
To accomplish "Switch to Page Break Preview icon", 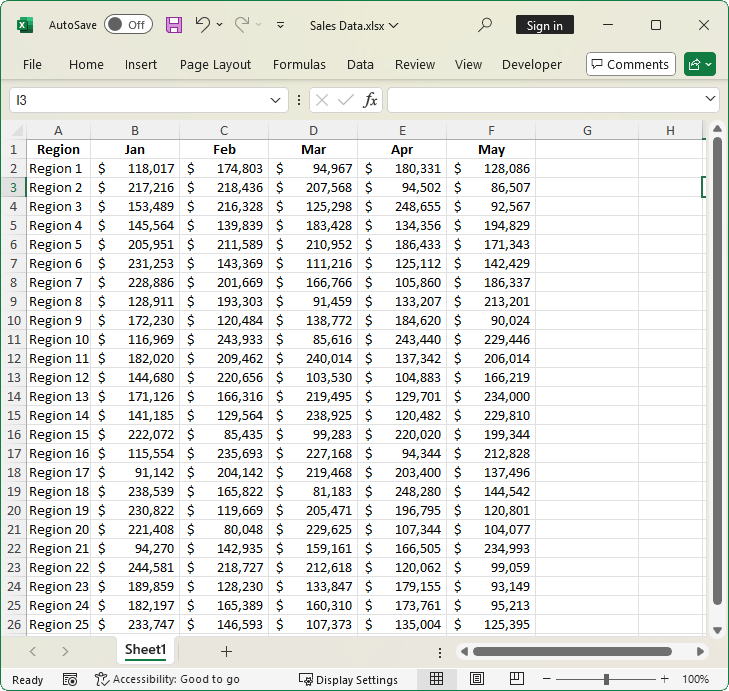I will coord(517,679).
